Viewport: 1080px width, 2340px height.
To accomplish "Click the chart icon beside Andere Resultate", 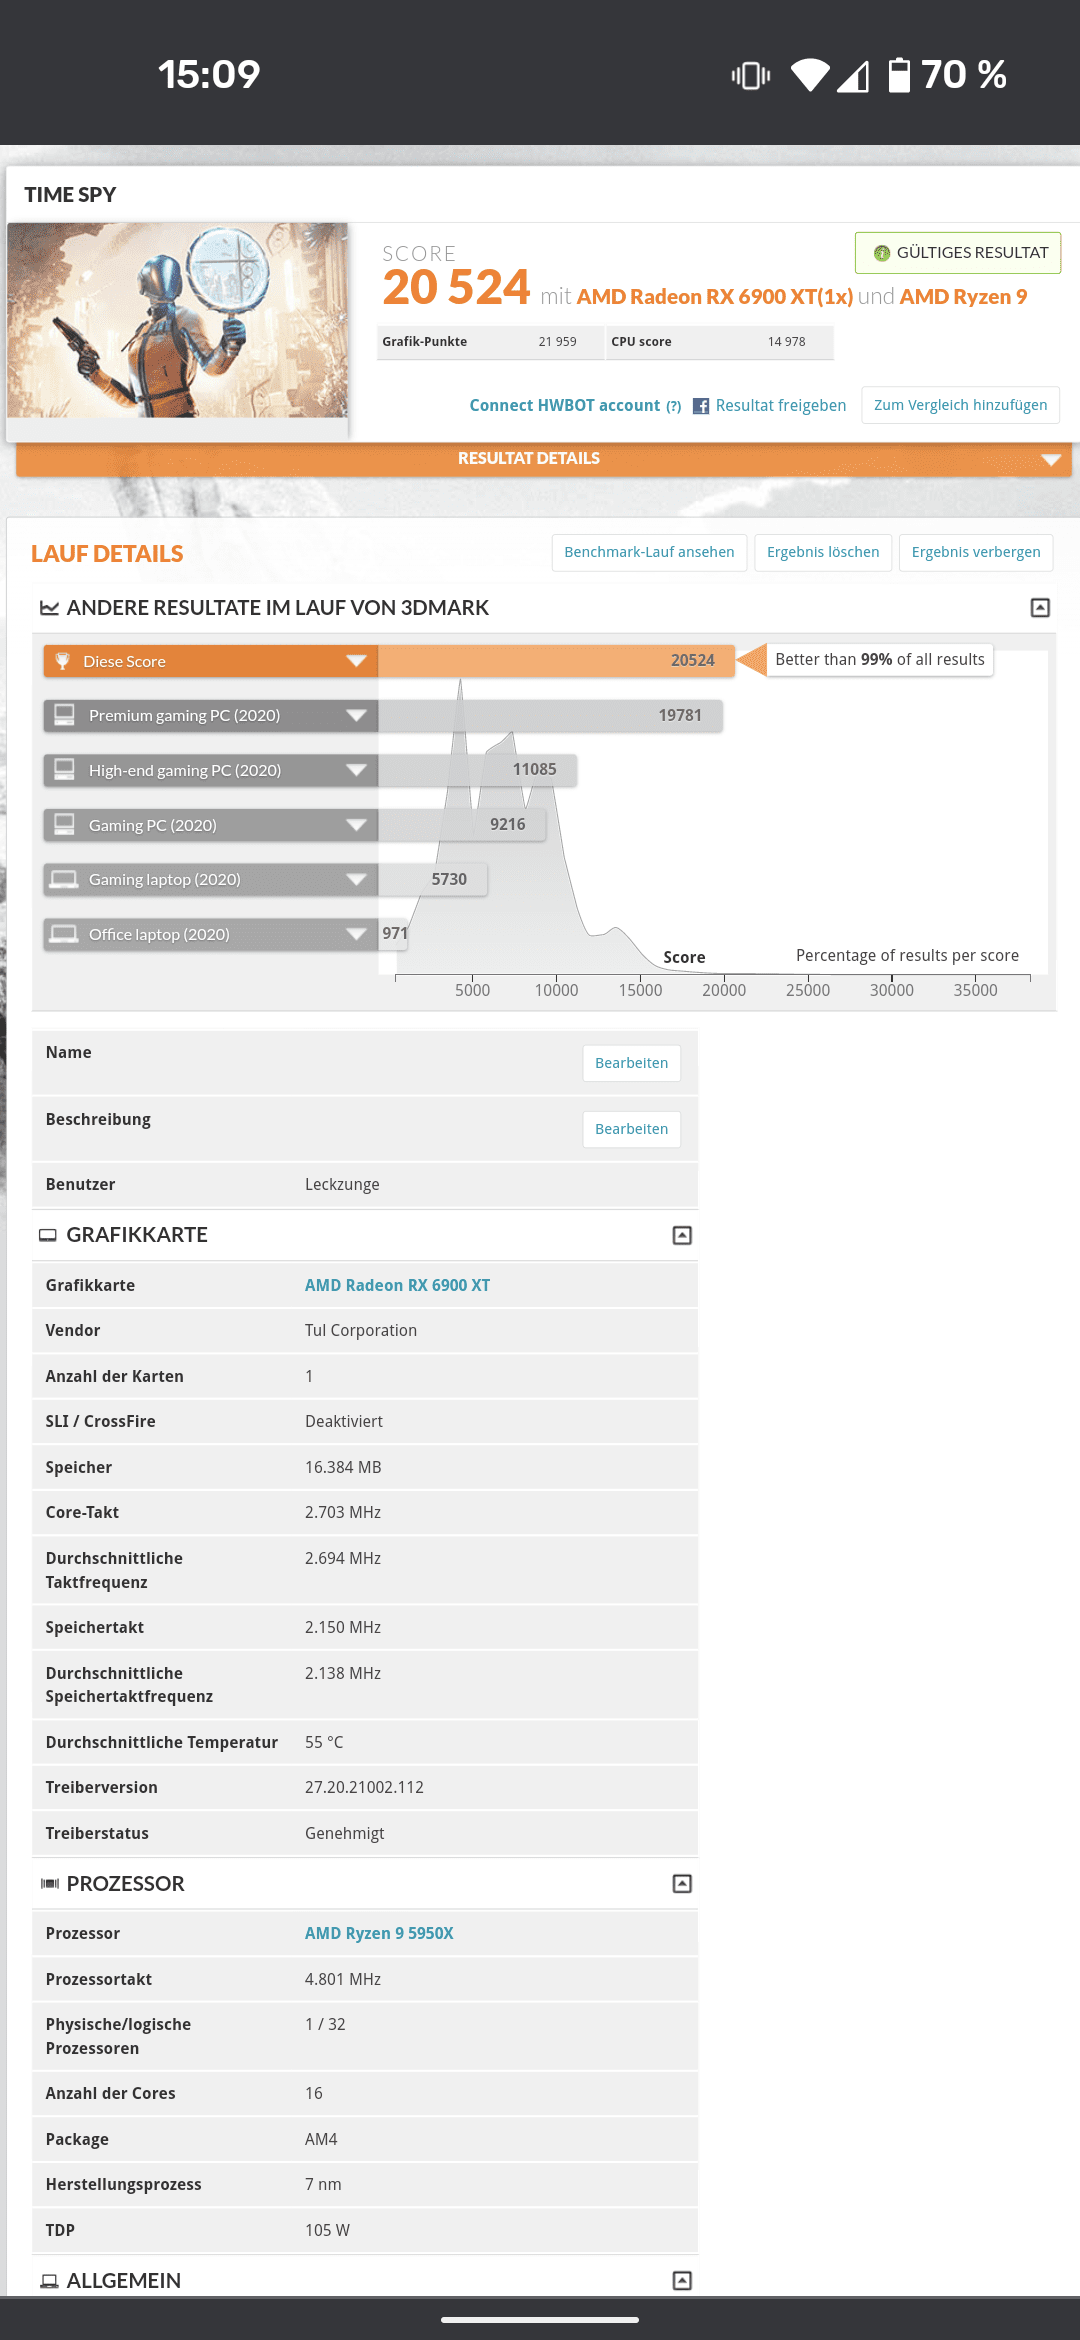I will coord(49,608).
